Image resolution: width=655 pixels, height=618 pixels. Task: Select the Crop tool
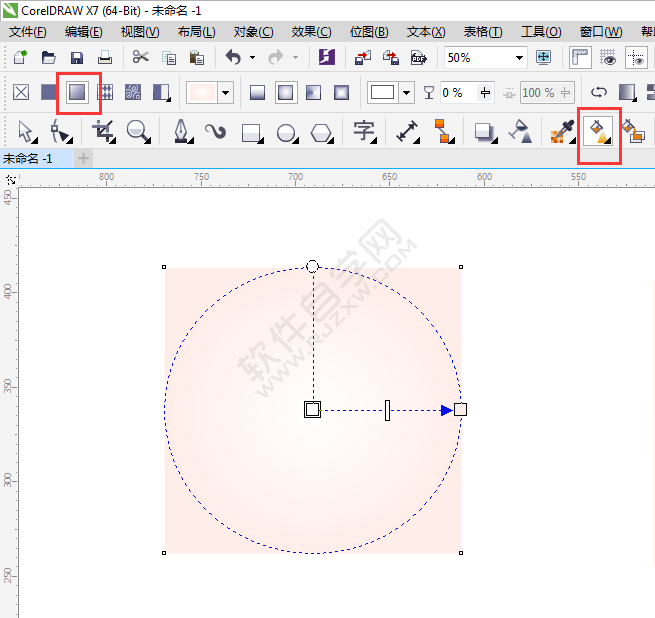tap(104, 131)
